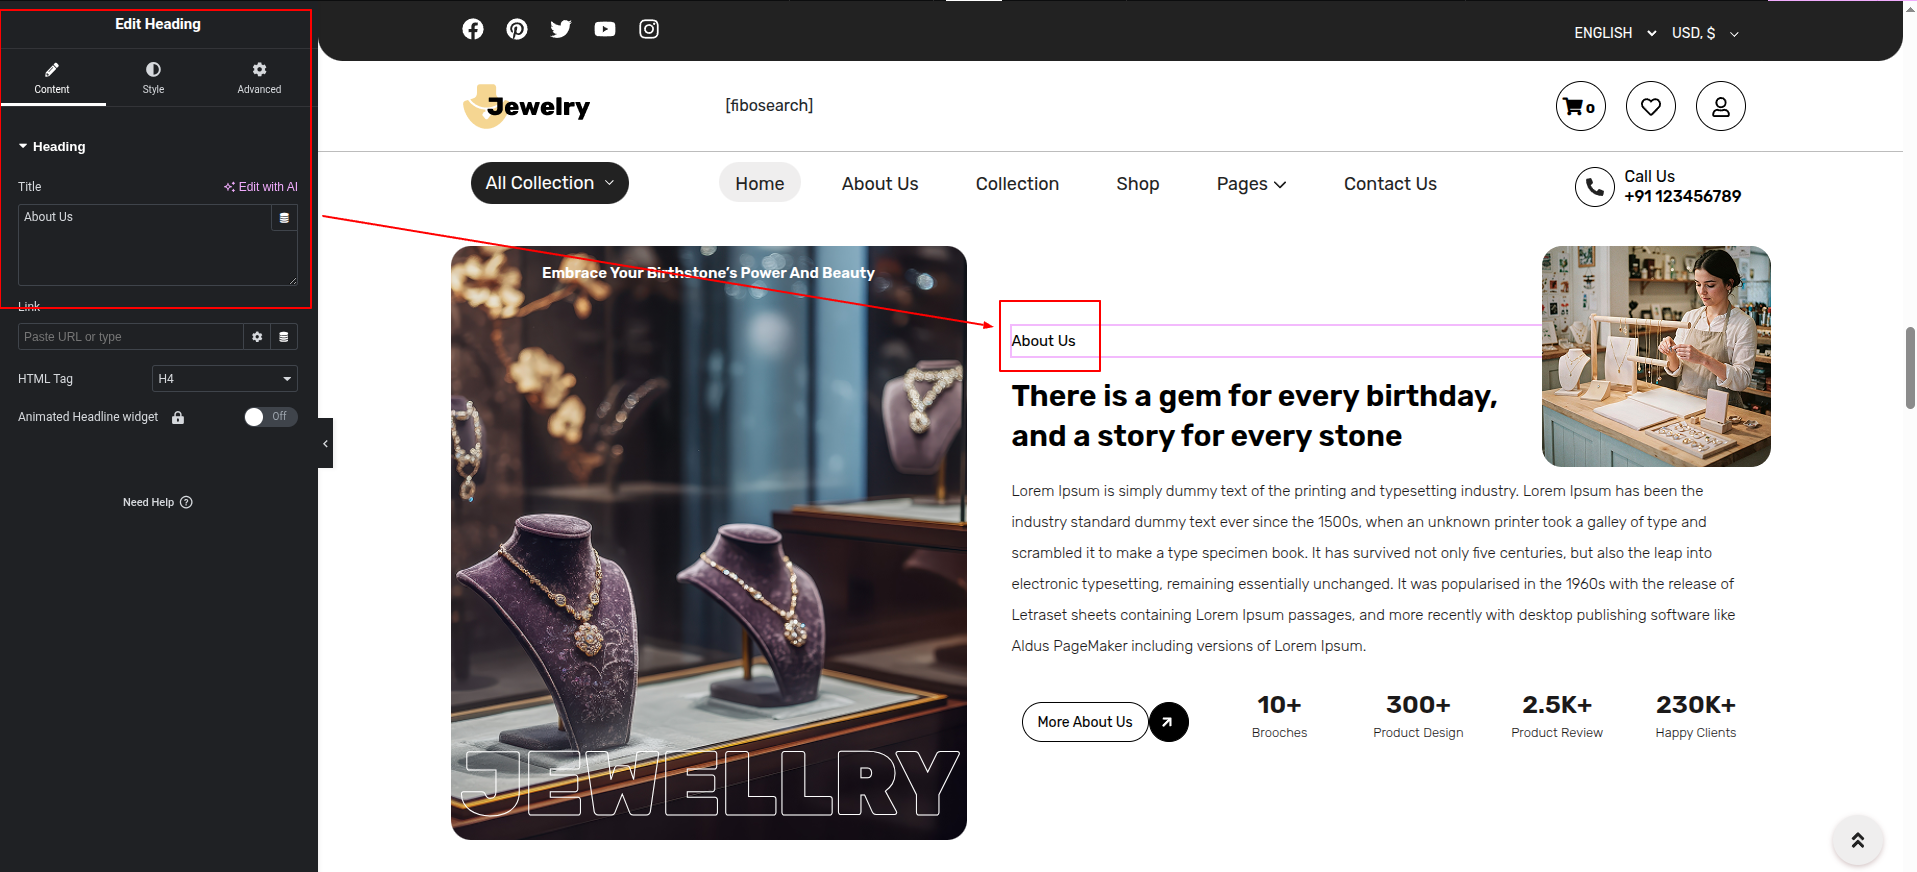
Task: Switch to the Style tab
Action: [x=153, y=77]
